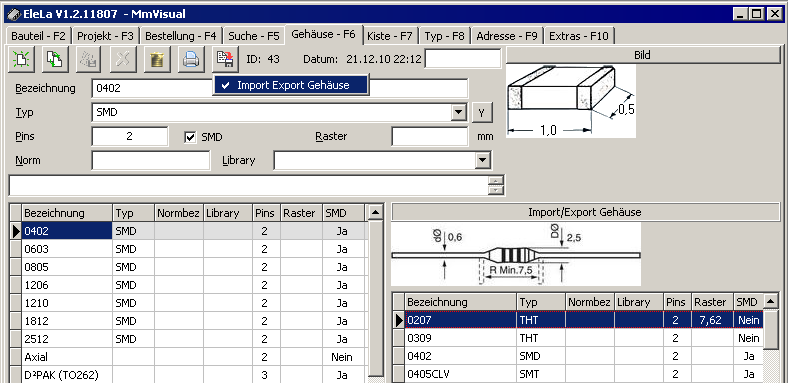Click left table scrollbar up arrow
This screenshot has height=383, width=788.
click(x=375, y=213)
